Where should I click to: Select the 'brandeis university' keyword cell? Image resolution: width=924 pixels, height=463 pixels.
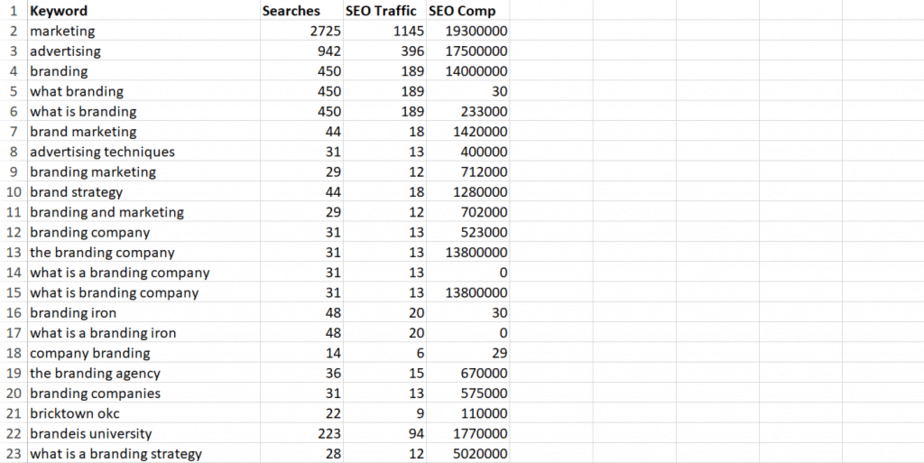click(x=91, y=433)
